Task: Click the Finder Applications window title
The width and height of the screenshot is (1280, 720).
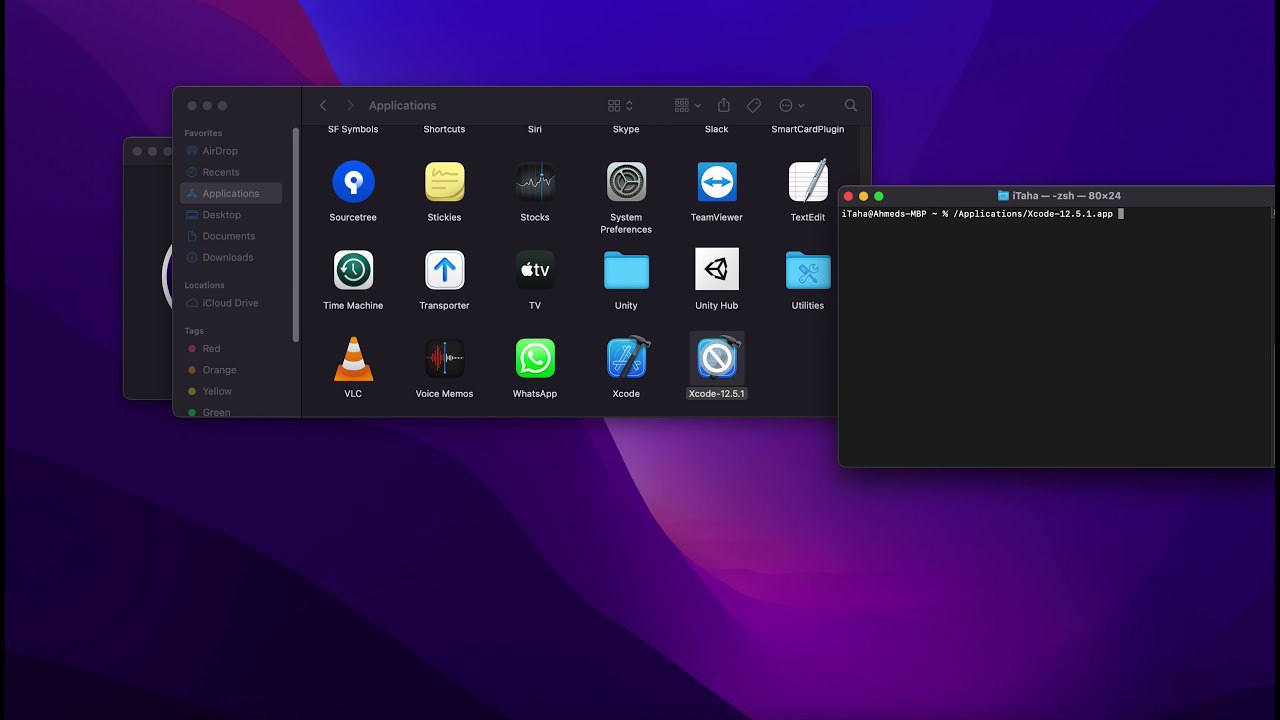Action: coord(403,105)
